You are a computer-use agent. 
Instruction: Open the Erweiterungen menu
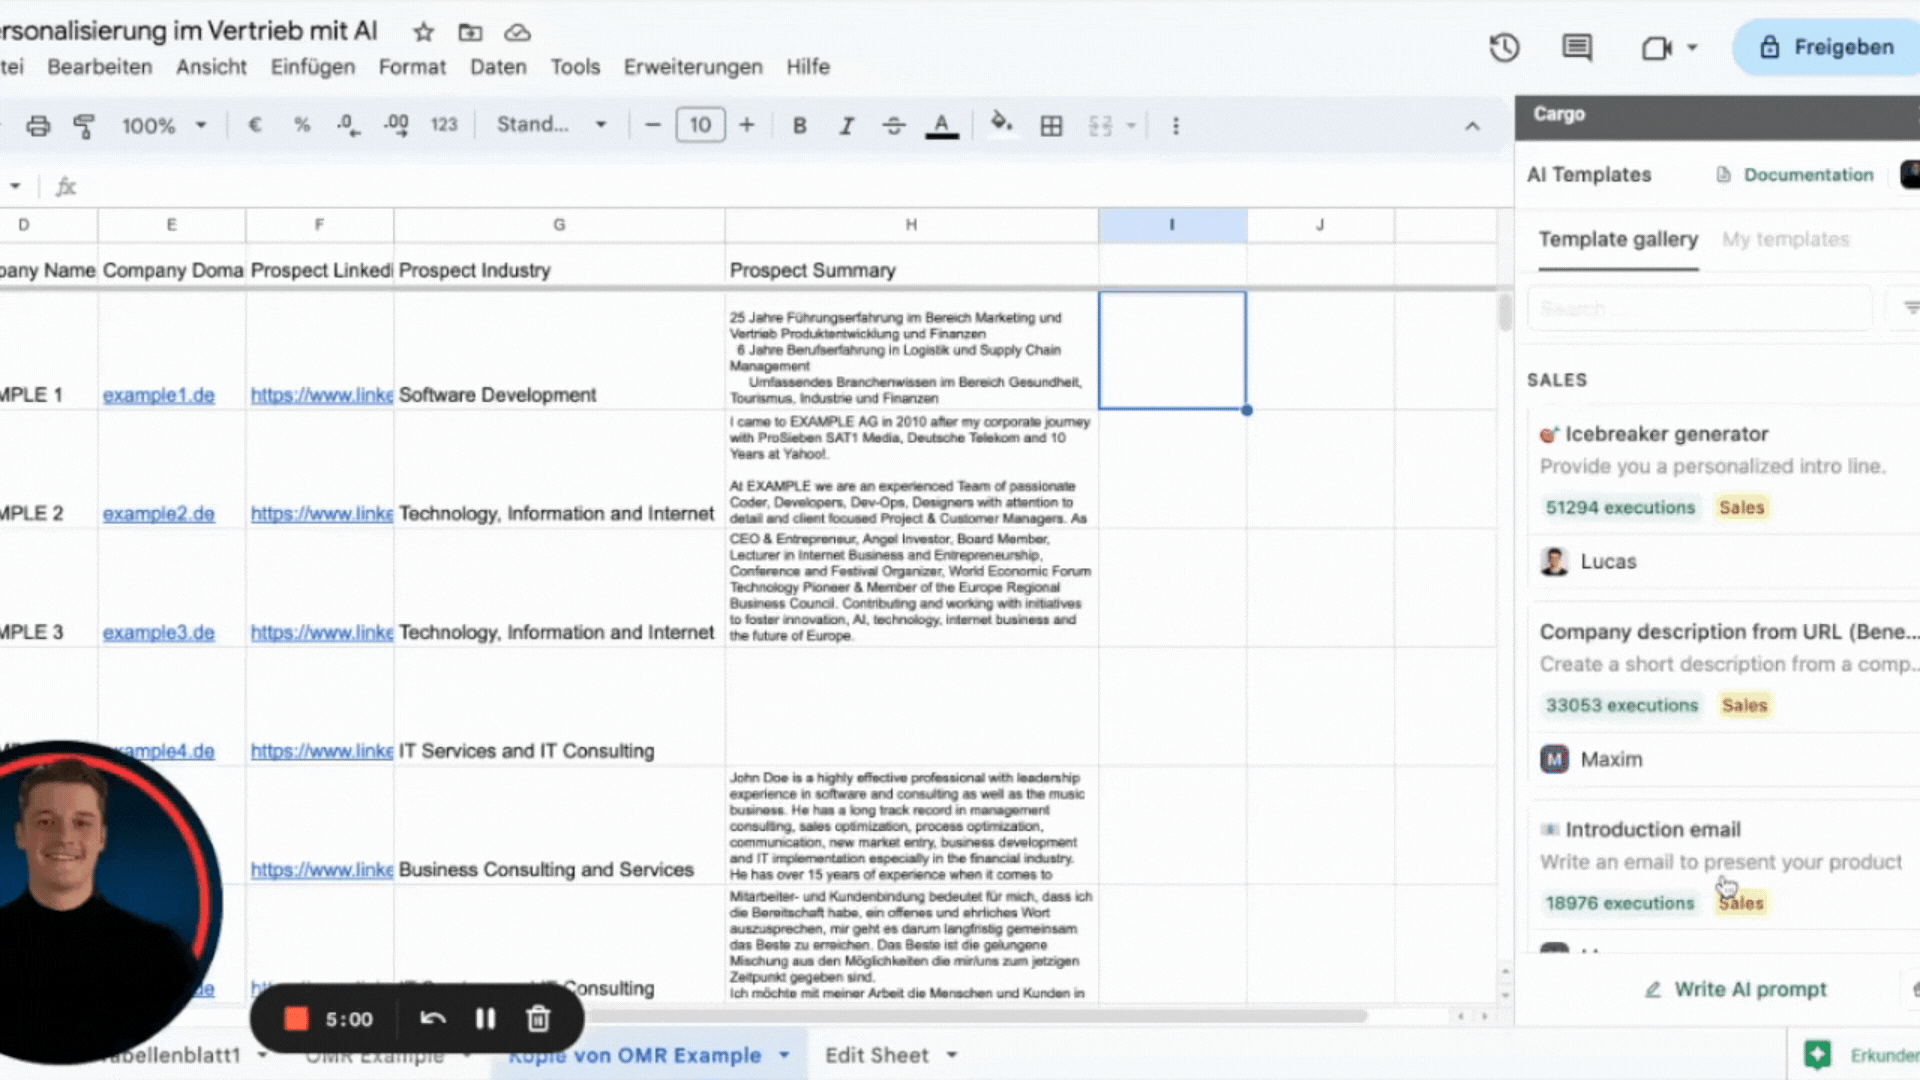click(693, 67)
